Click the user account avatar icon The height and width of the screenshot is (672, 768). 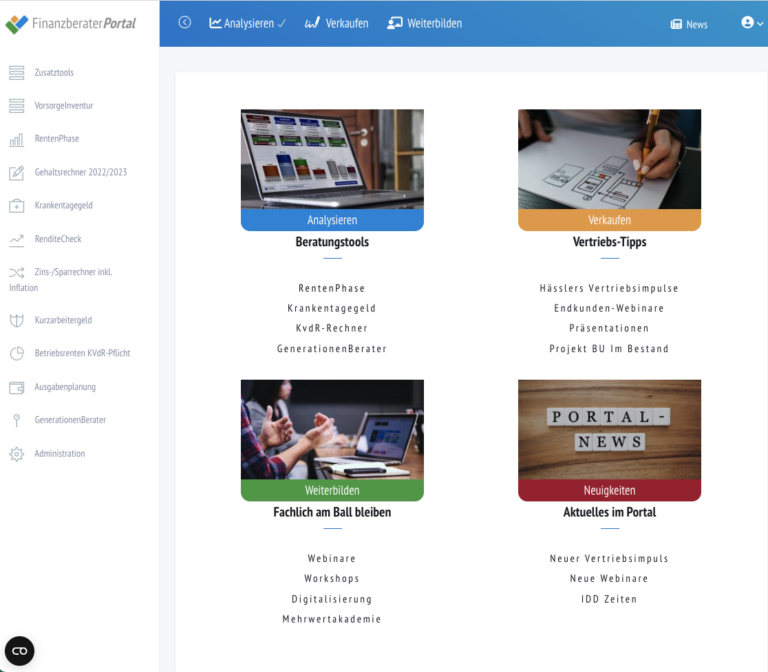[747, 23]
